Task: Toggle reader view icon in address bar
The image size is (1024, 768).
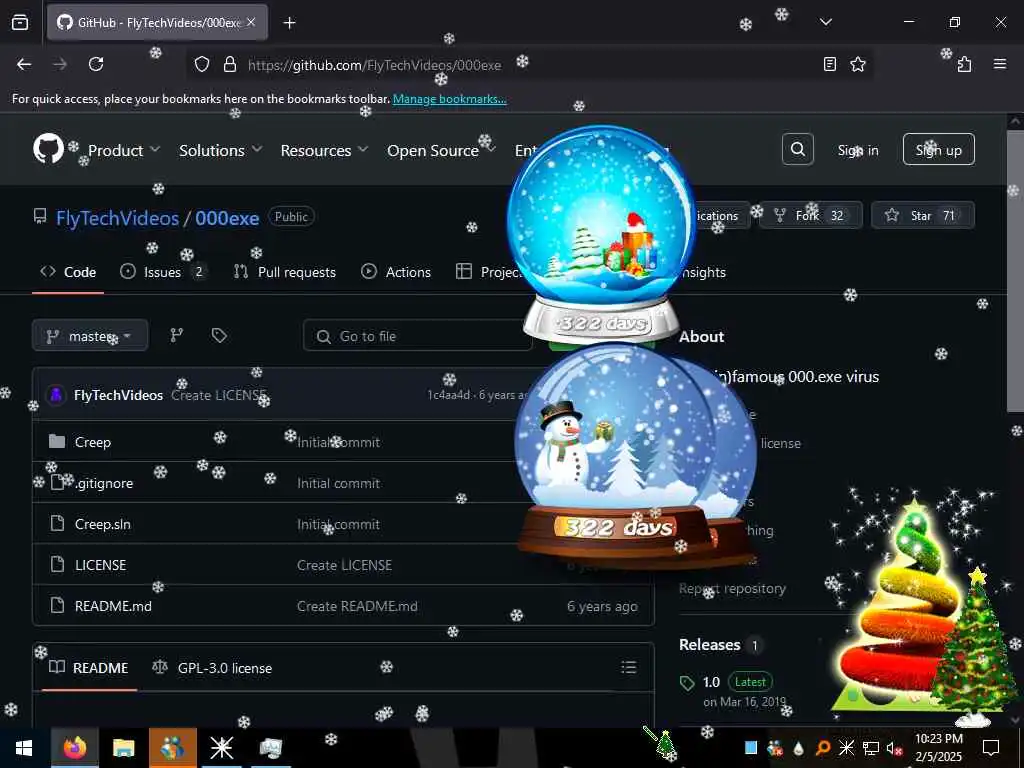Action: pyautogui.click(x=829, y=64)
